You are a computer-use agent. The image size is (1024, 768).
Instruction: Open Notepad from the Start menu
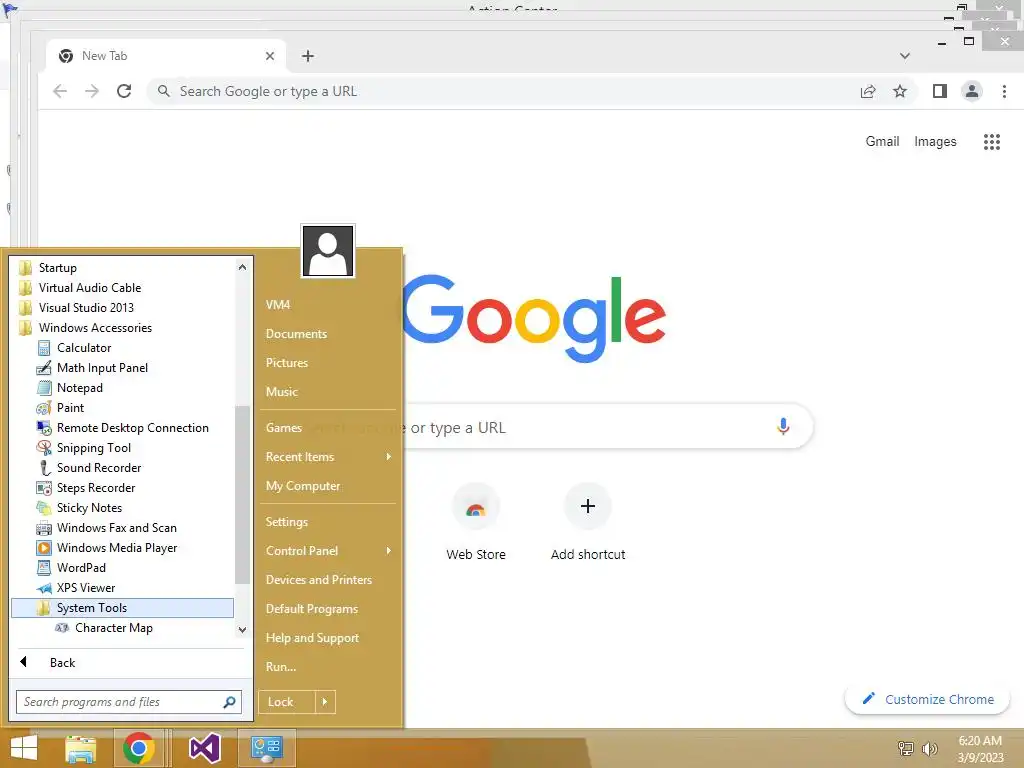pos(79,388)
